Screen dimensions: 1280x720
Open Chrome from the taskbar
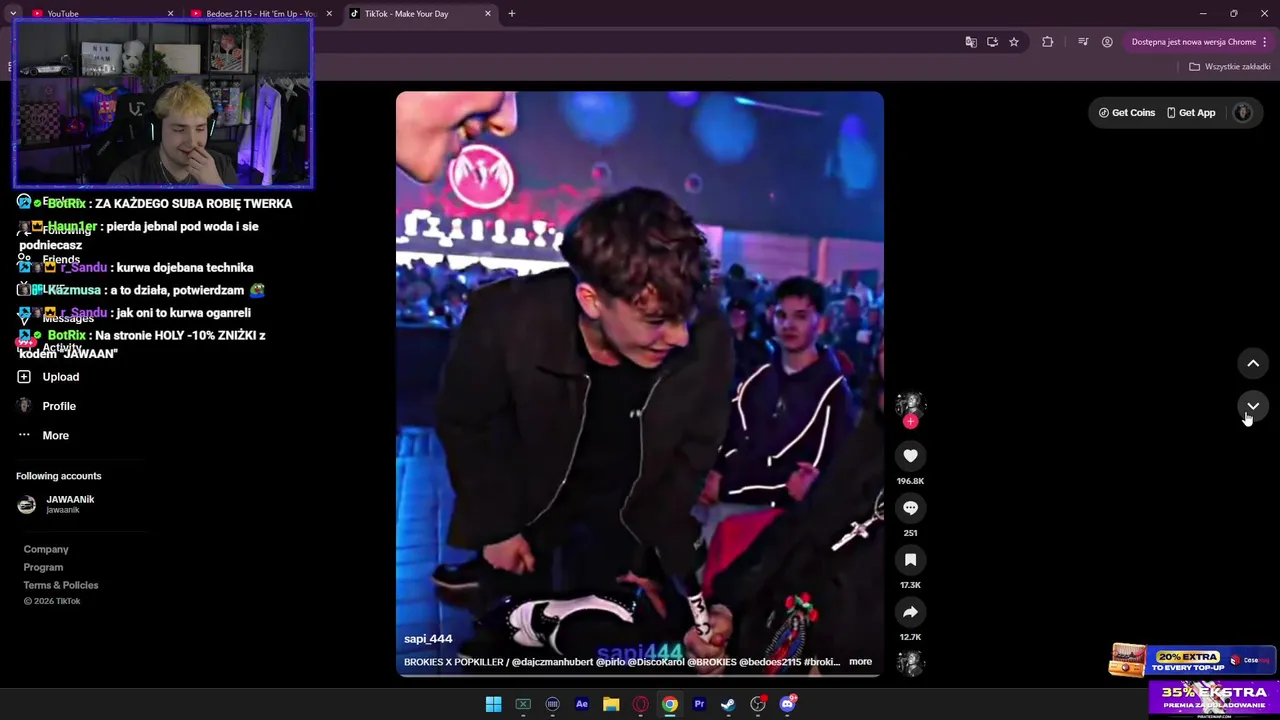pyautogui.click(x=670, y=704)
